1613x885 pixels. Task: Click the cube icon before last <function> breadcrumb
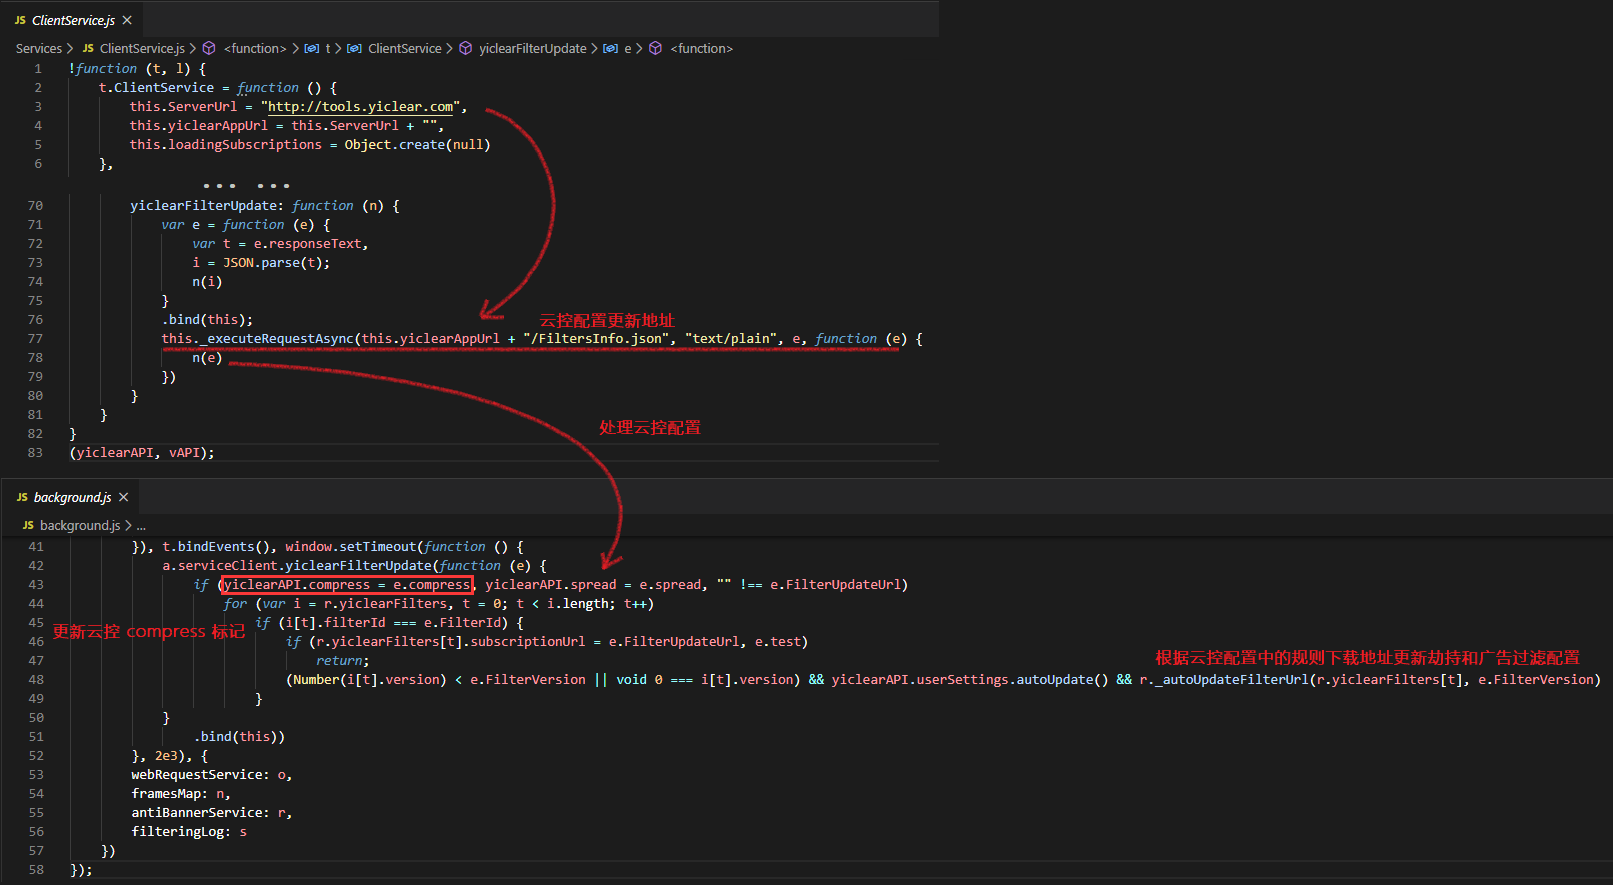[x=656, y=48]
